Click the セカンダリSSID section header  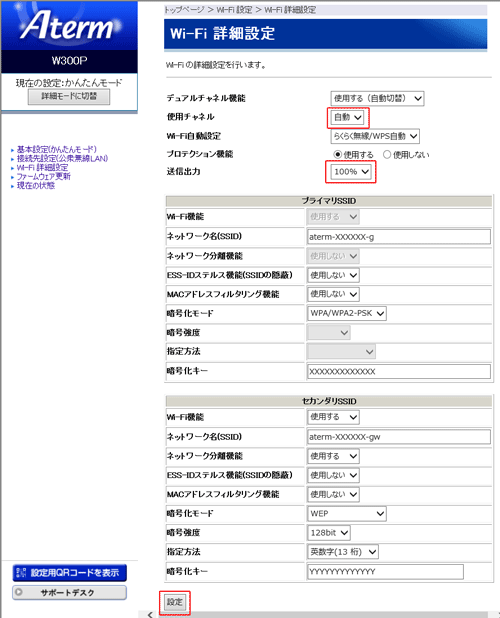[x=329, y=401]
